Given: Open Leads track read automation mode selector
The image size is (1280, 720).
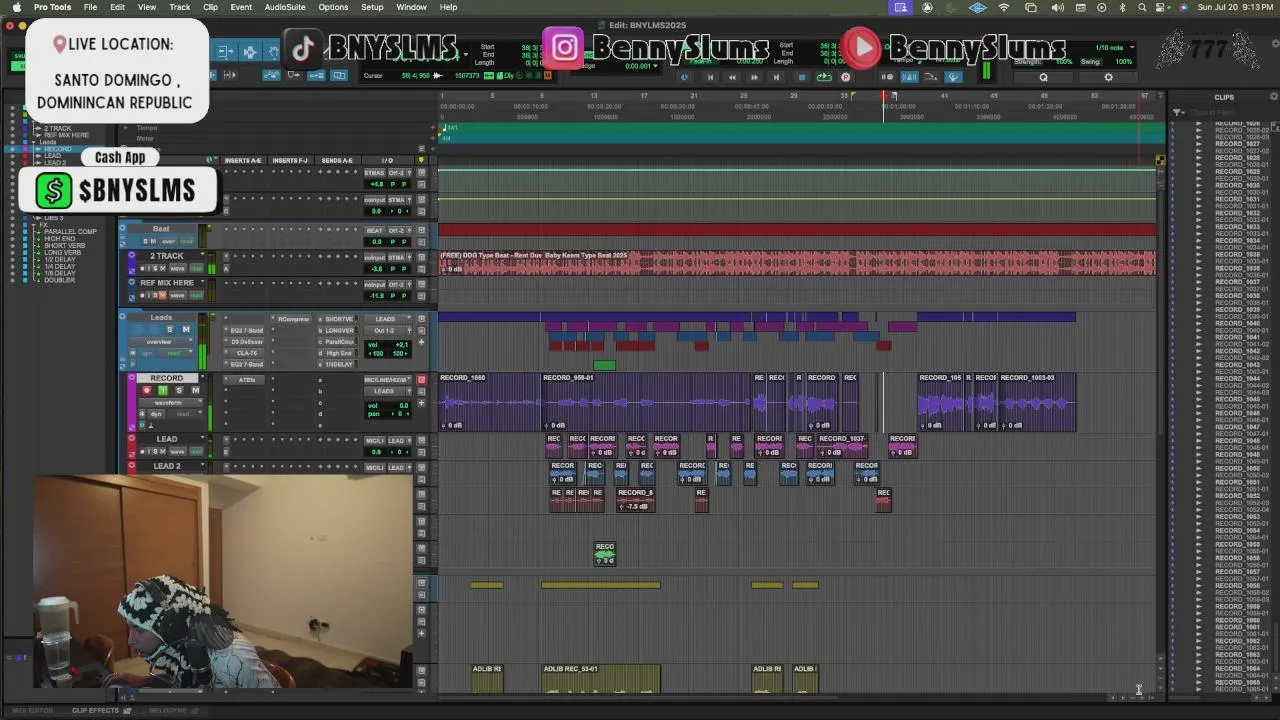Looking at the screenshot, I should click(176, 353).
